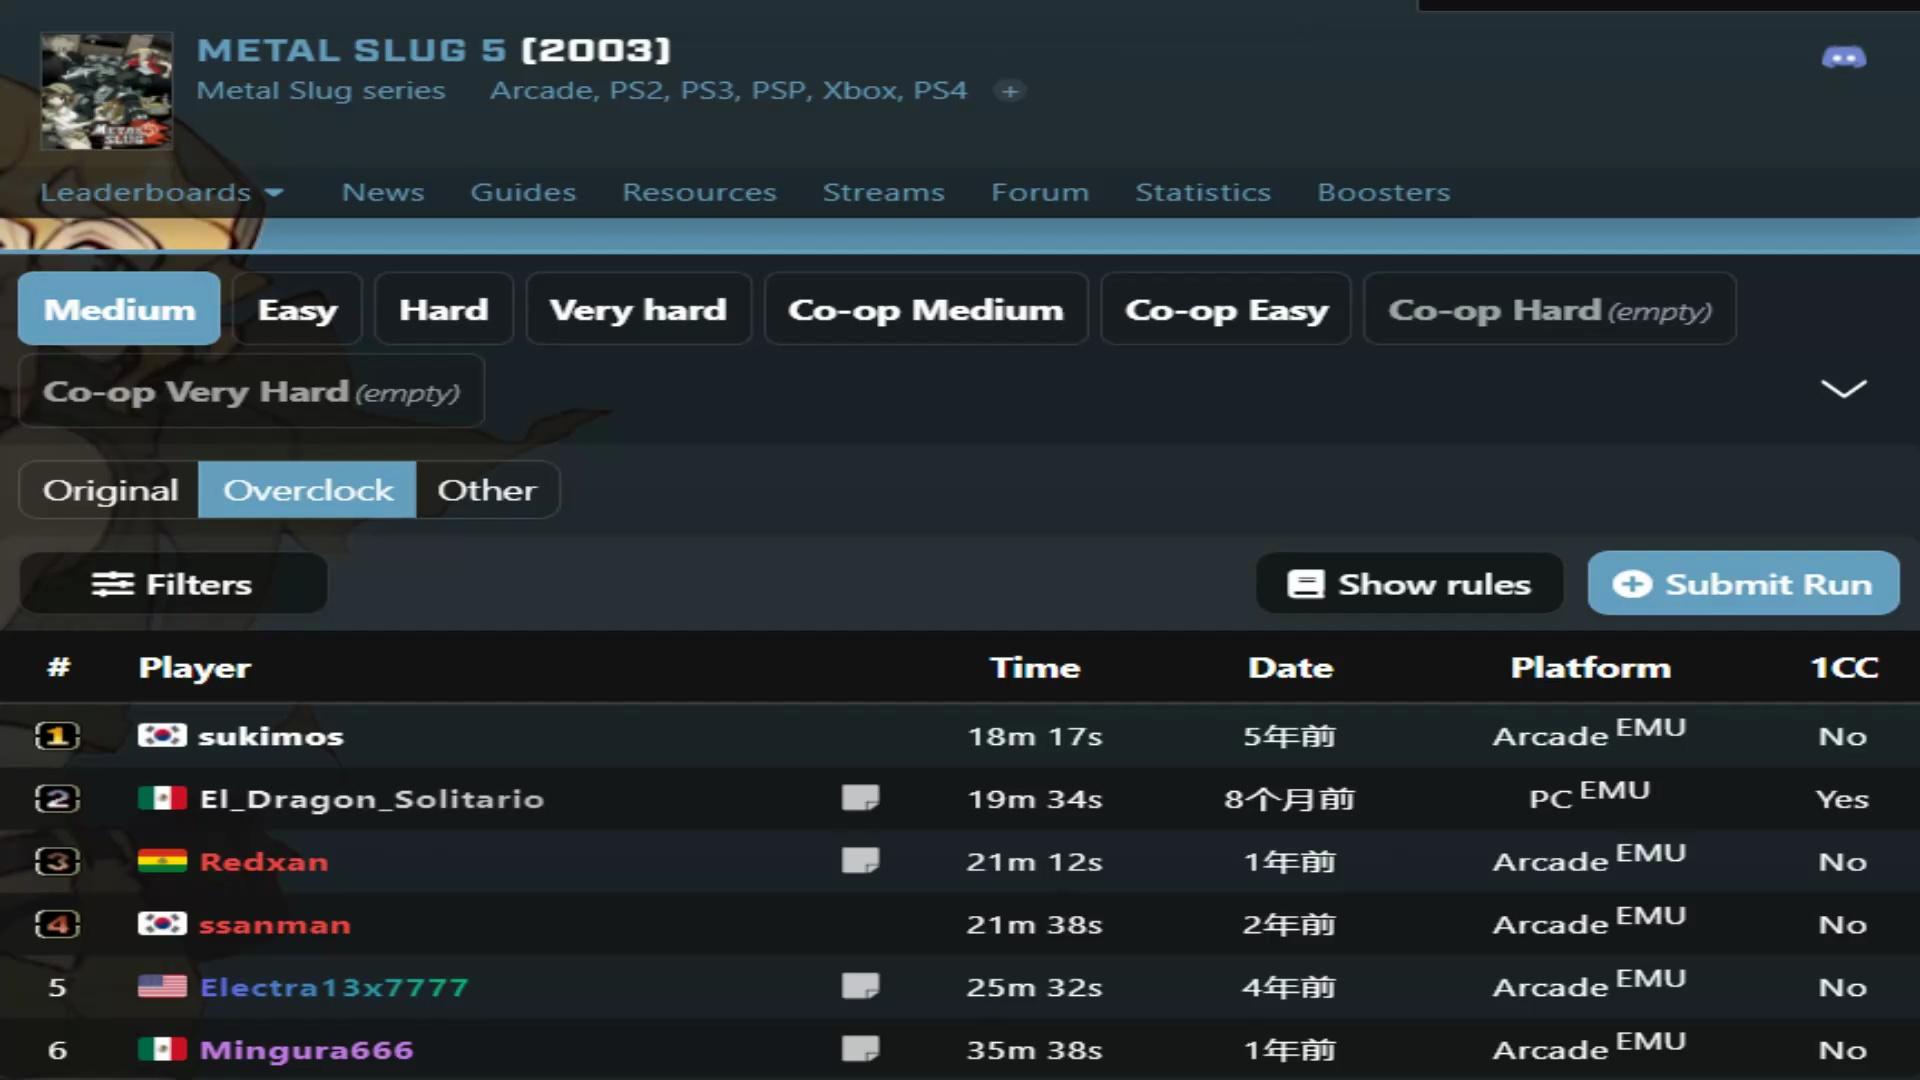Click the third place trophy icon for Redxan

pyautogui.click(x=57, y=861)
